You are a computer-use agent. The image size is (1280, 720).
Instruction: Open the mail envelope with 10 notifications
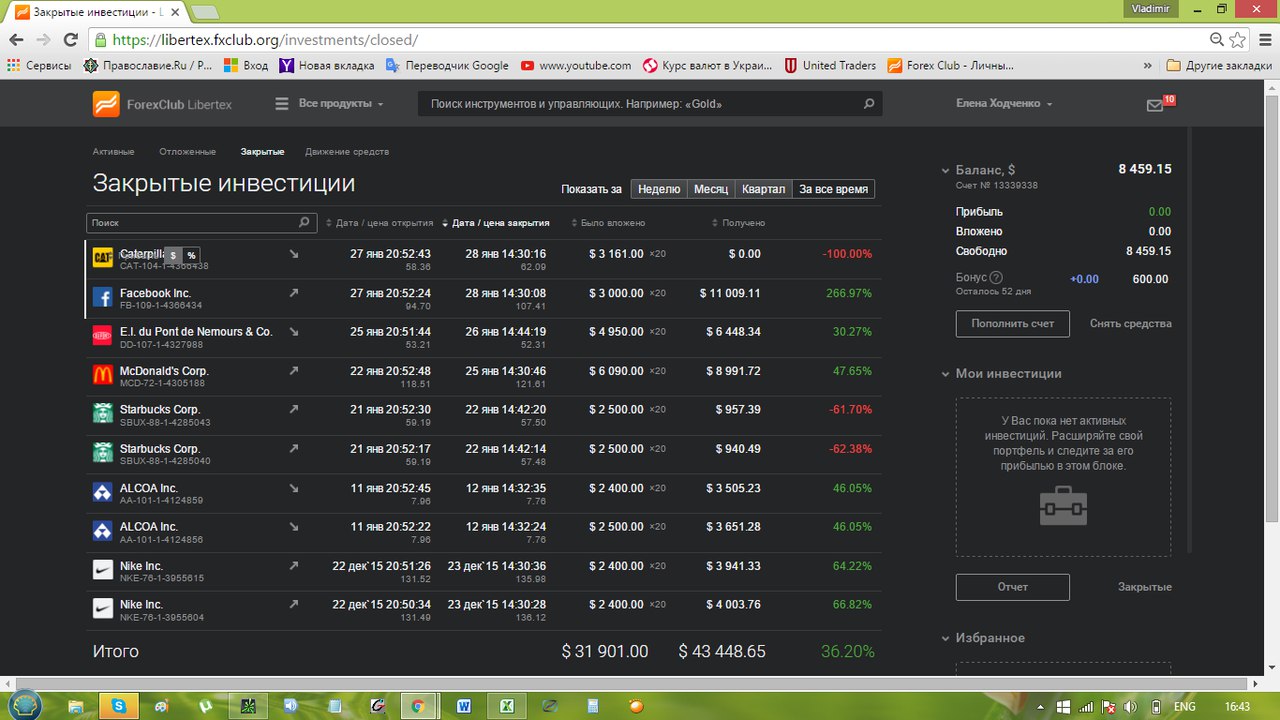[x=1156, y=105]
